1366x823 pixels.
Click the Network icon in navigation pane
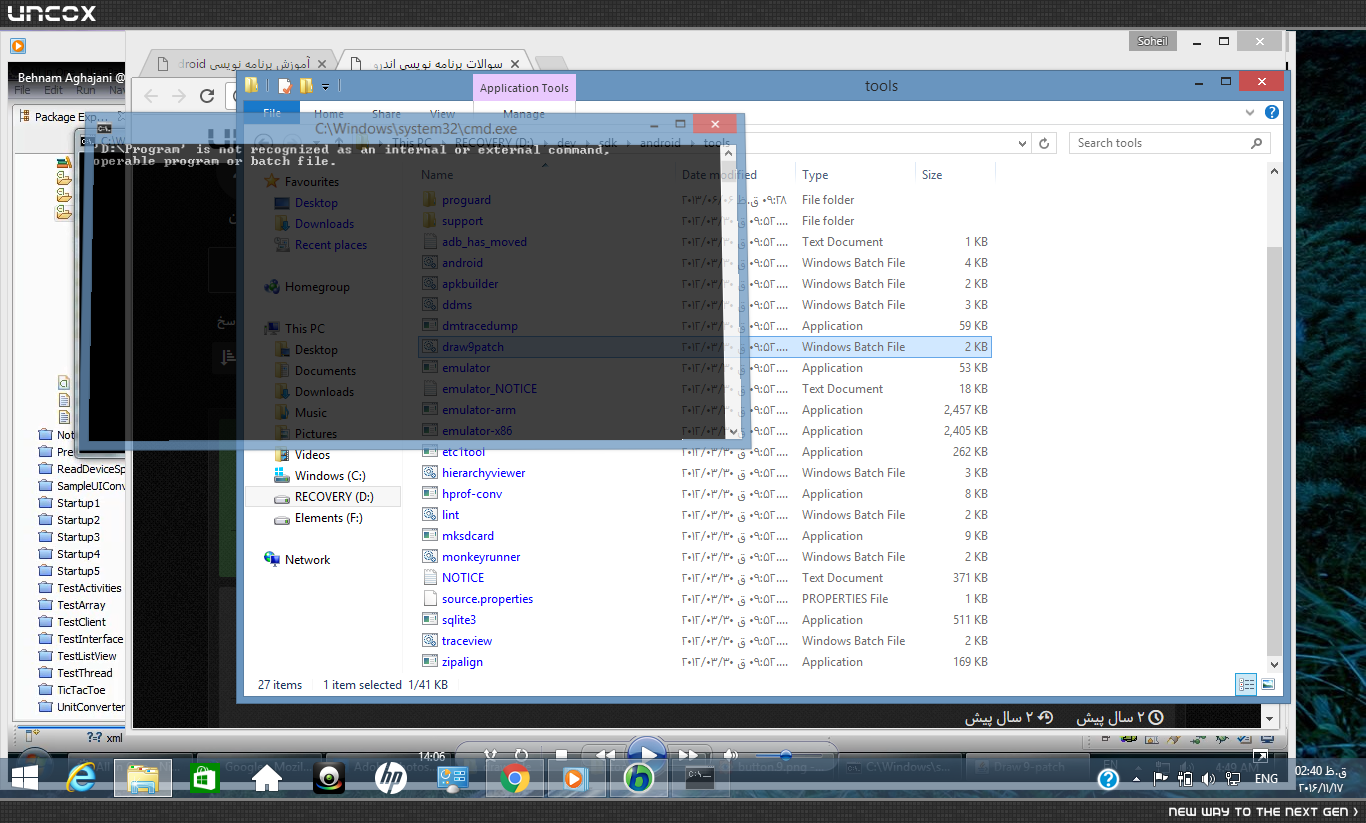point(272,559)
